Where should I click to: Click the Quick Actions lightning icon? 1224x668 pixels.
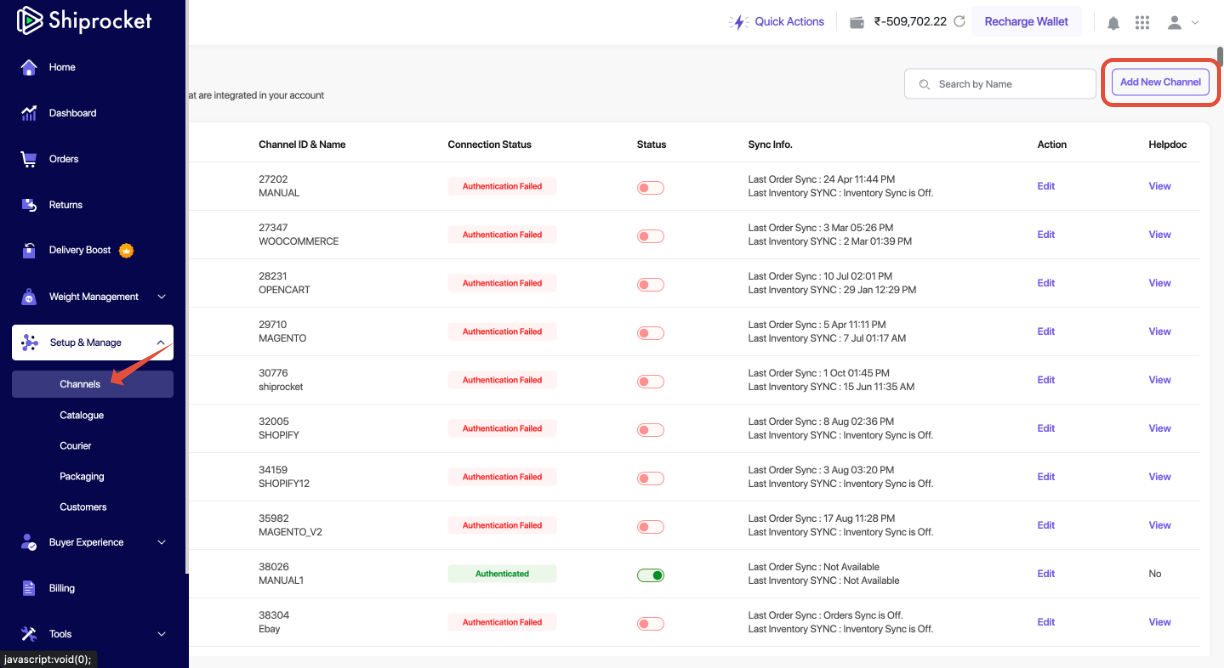tap(739, 22)
